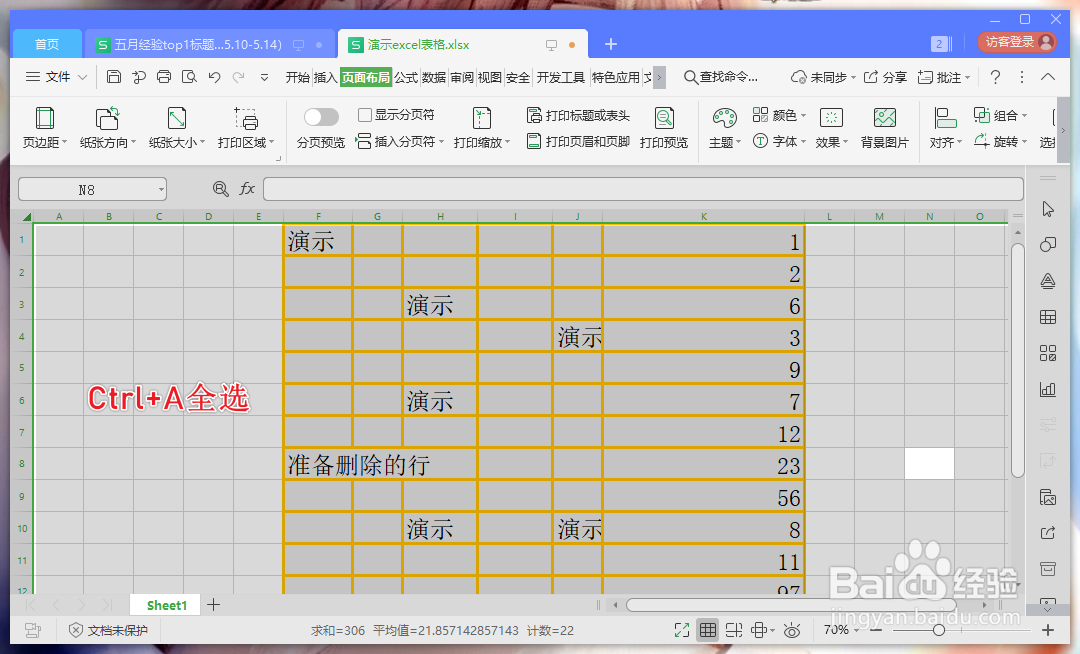The height and width of the screenshot is (654, 1080).
Task: Enable the 显示分页符 checkbox
Action: coord(365,116)
